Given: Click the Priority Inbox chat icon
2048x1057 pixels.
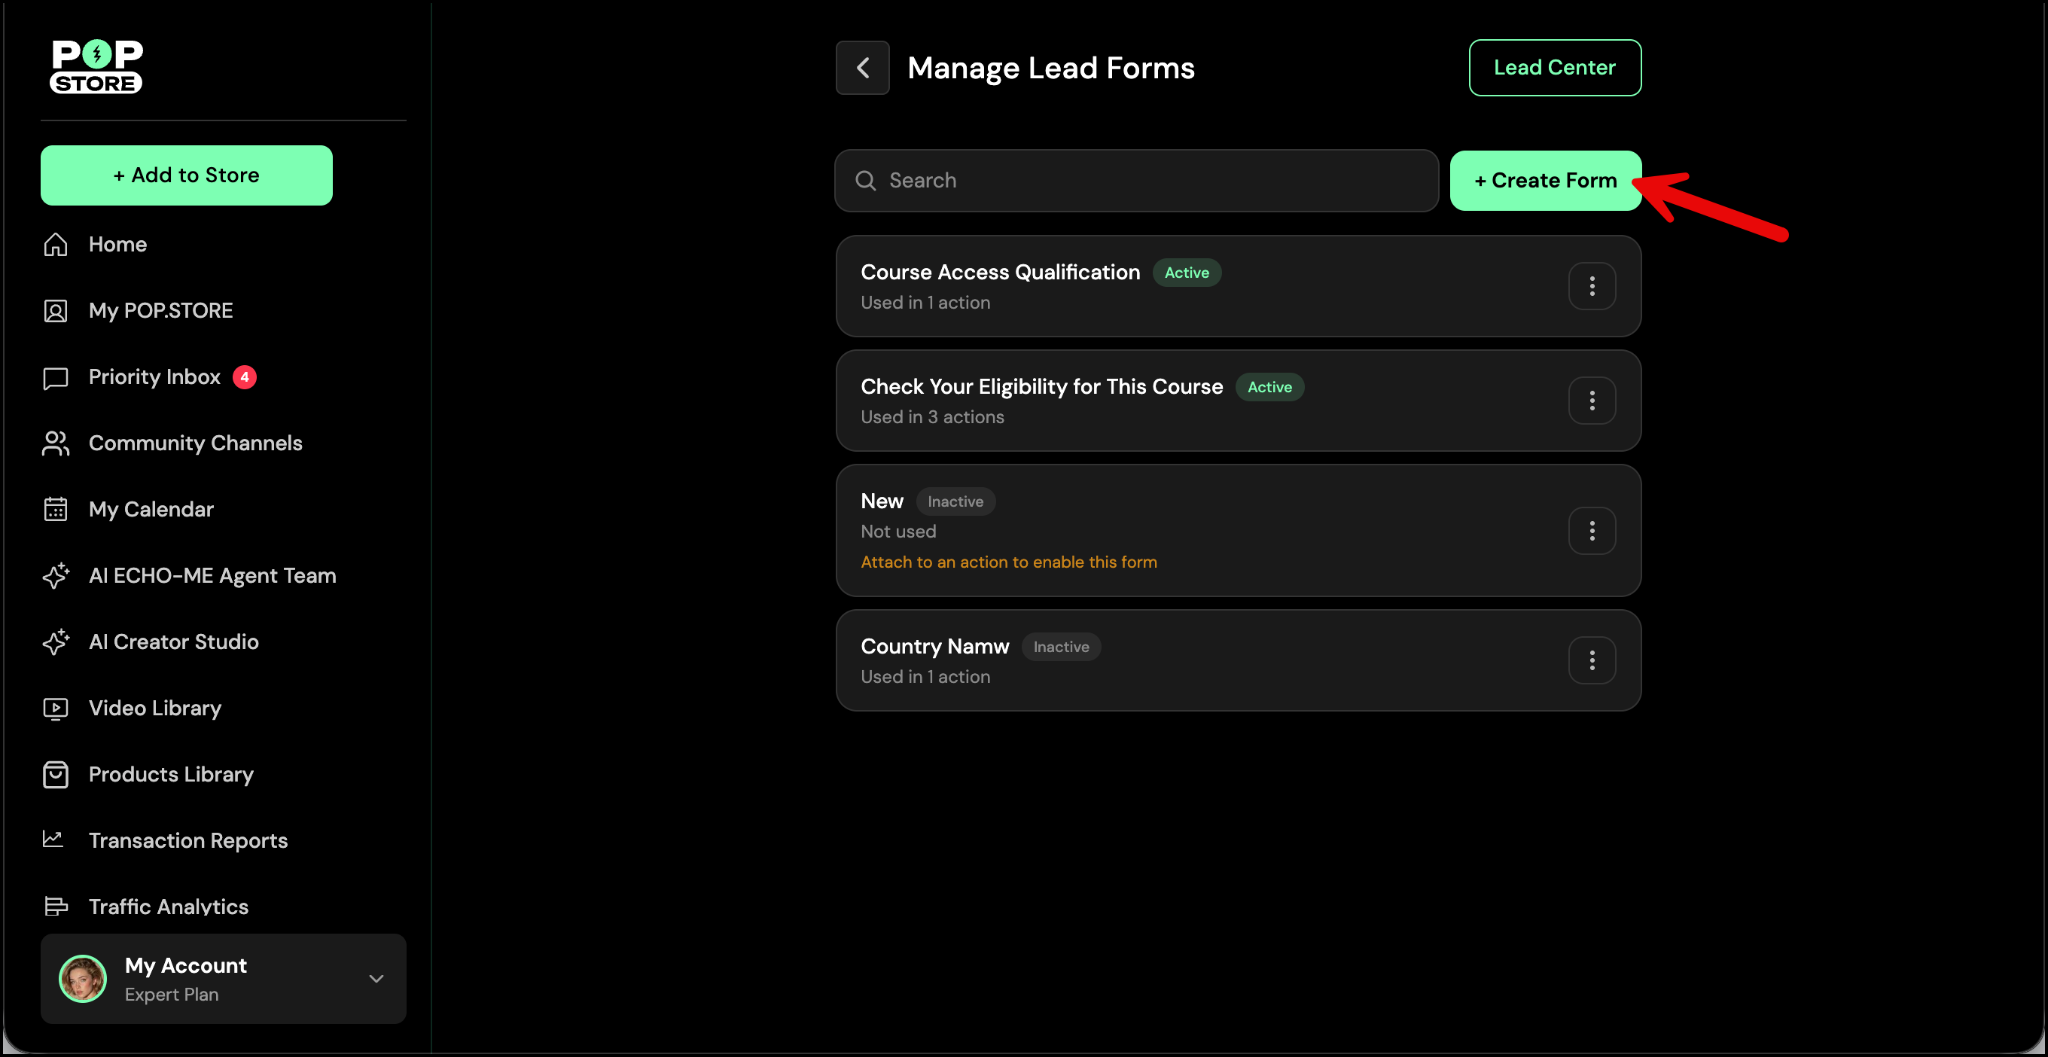Looking at the screenshot, I should point(56,378).
